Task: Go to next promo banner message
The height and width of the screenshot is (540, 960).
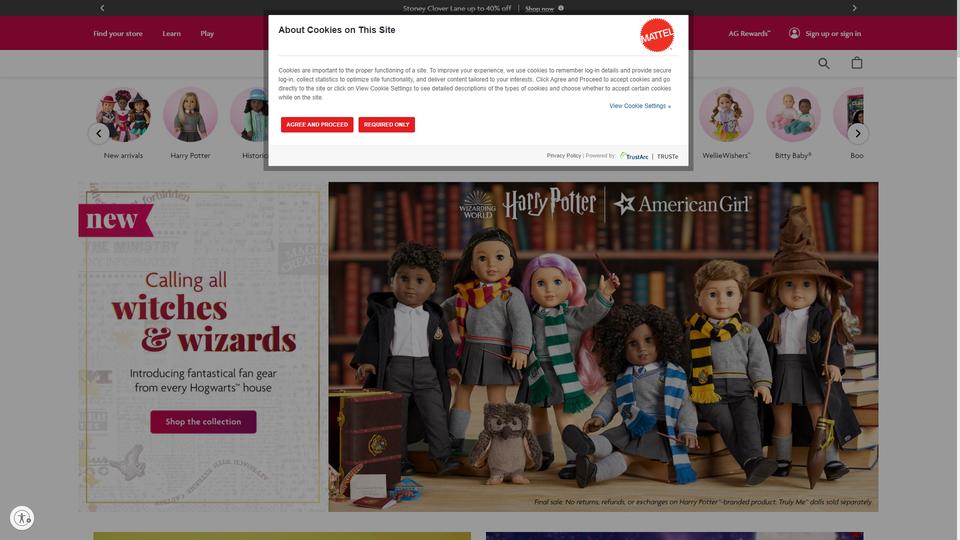Action: [854, 8]
